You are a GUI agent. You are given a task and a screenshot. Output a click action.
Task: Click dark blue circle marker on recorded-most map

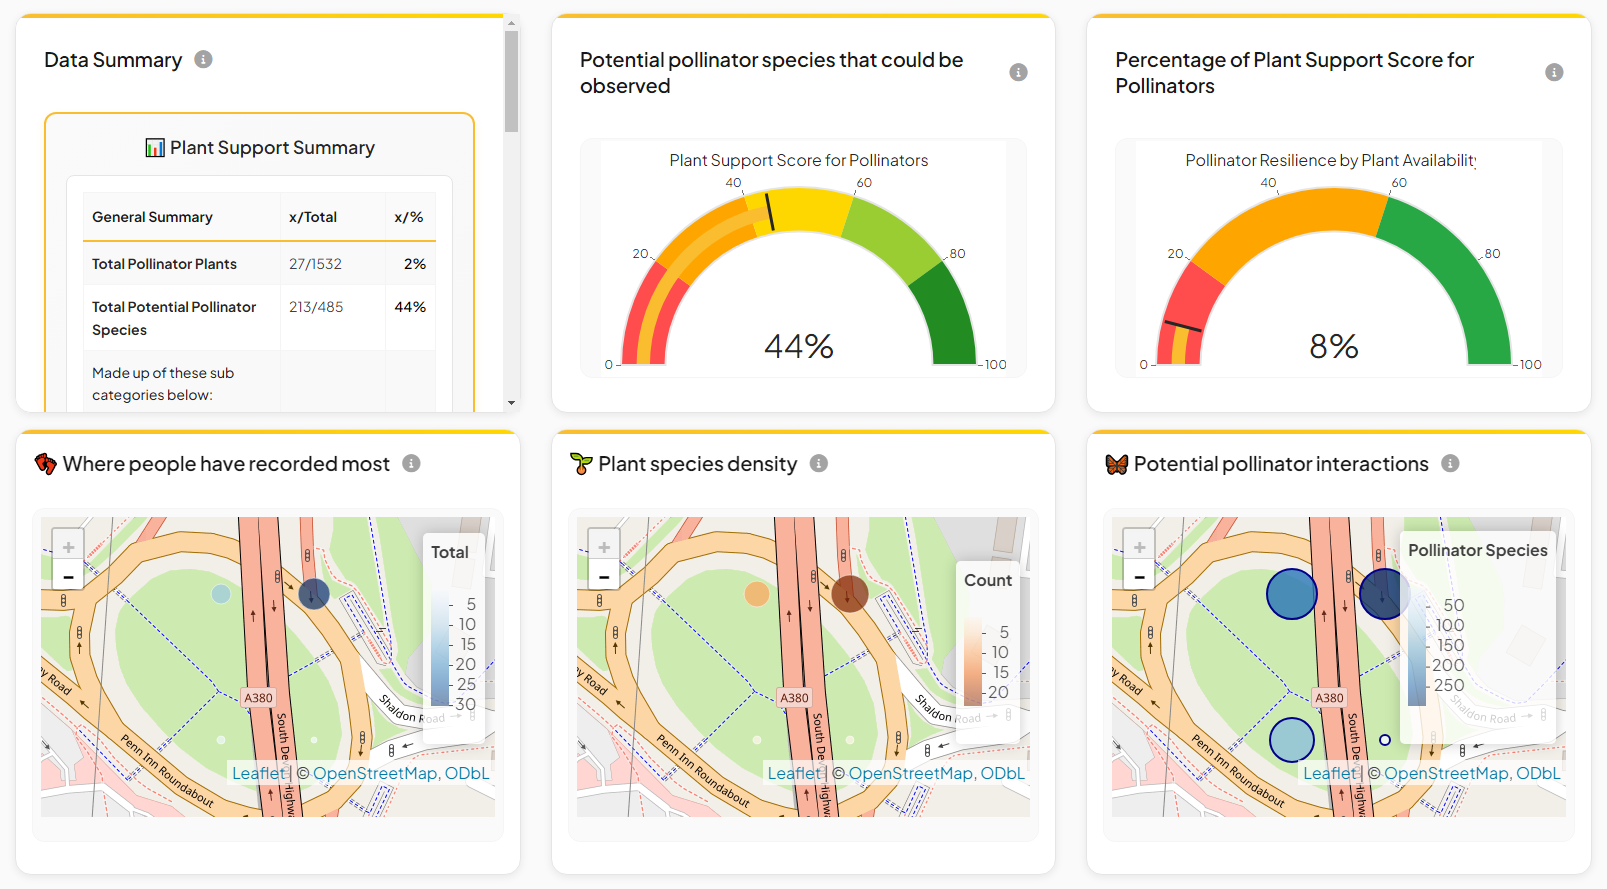(314, 594)
